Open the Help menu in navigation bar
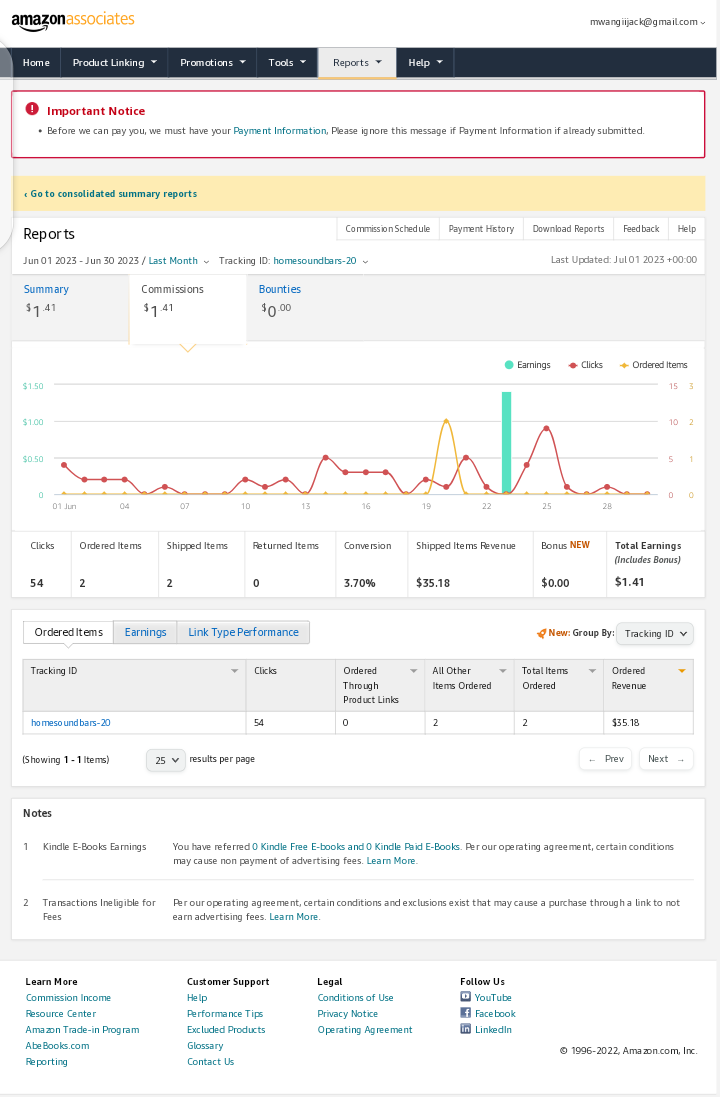 pos(425,62)
